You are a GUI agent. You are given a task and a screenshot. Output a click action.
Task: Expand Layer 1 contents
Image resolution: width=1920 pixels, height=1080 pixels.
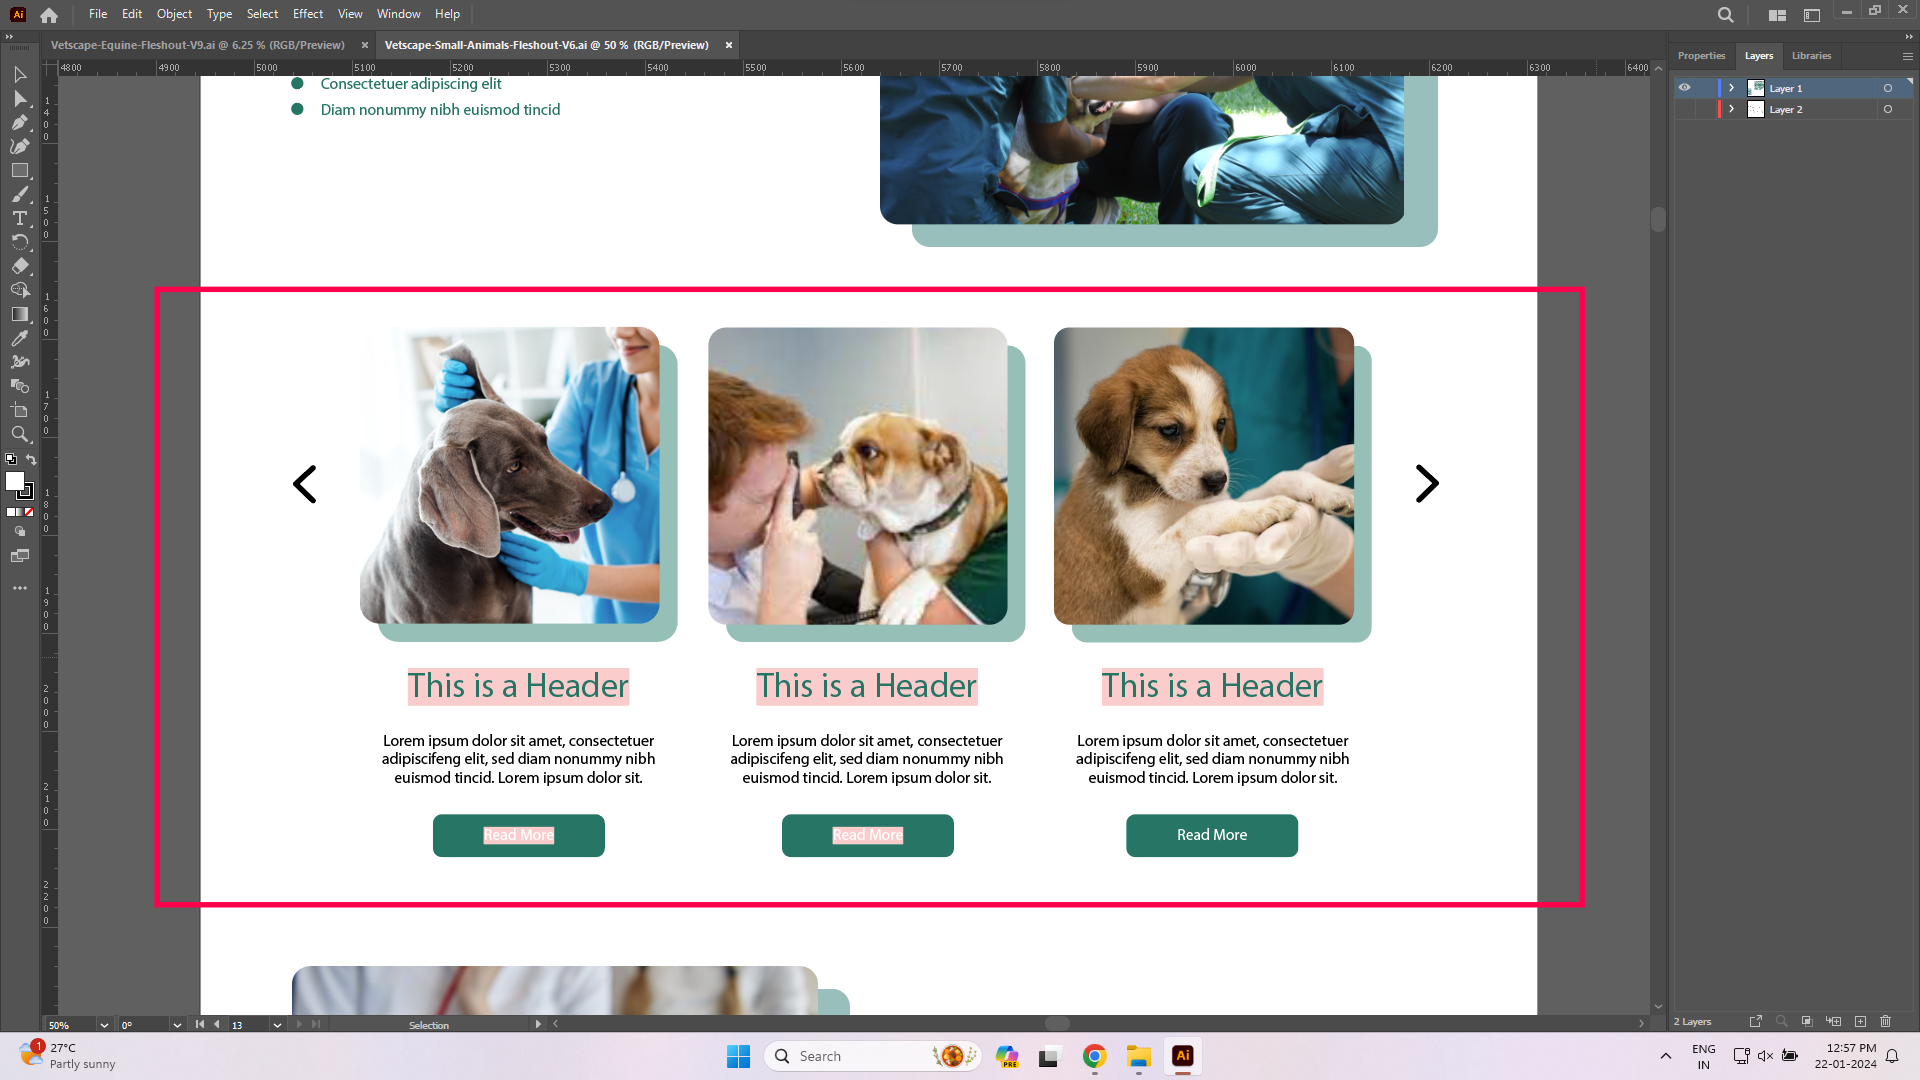click(x=1731, y=88)
